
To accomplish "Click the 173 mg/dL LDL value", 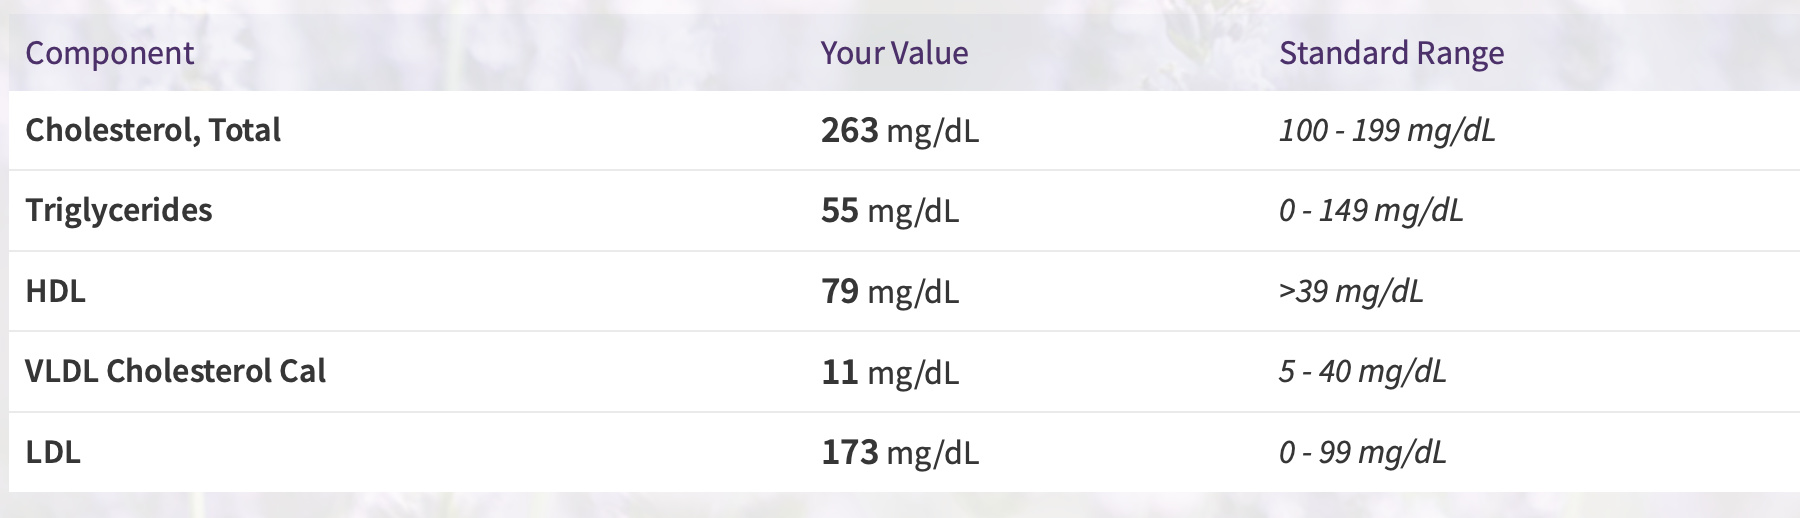I will [900, 453].
